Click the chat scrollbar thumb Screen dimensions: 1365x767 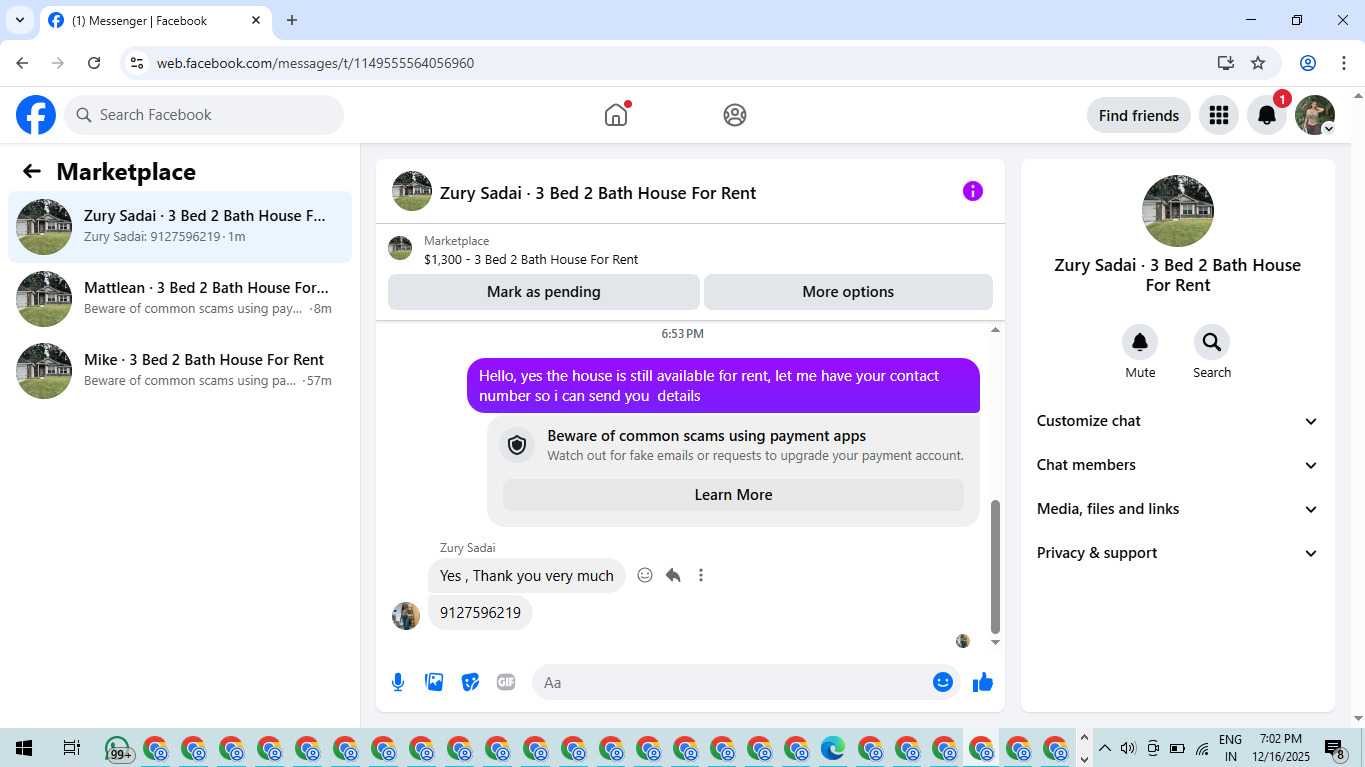point(995,567)
